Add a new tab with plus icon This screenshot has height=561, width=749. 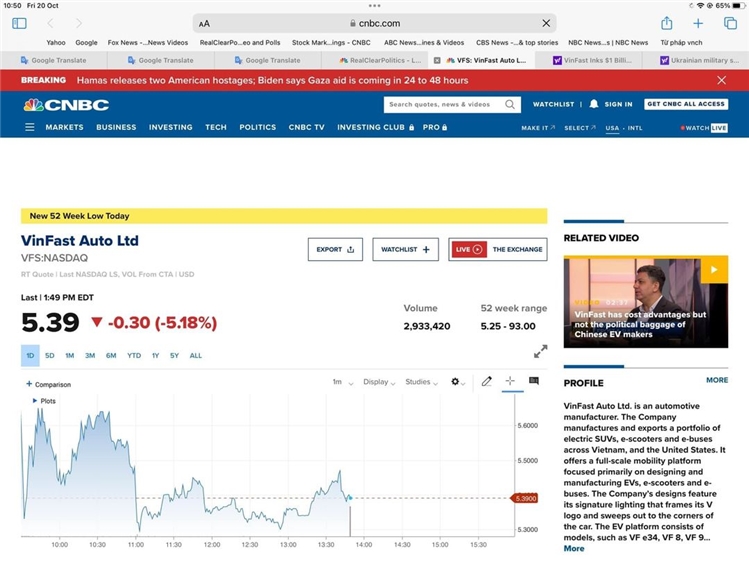point(698,23)
